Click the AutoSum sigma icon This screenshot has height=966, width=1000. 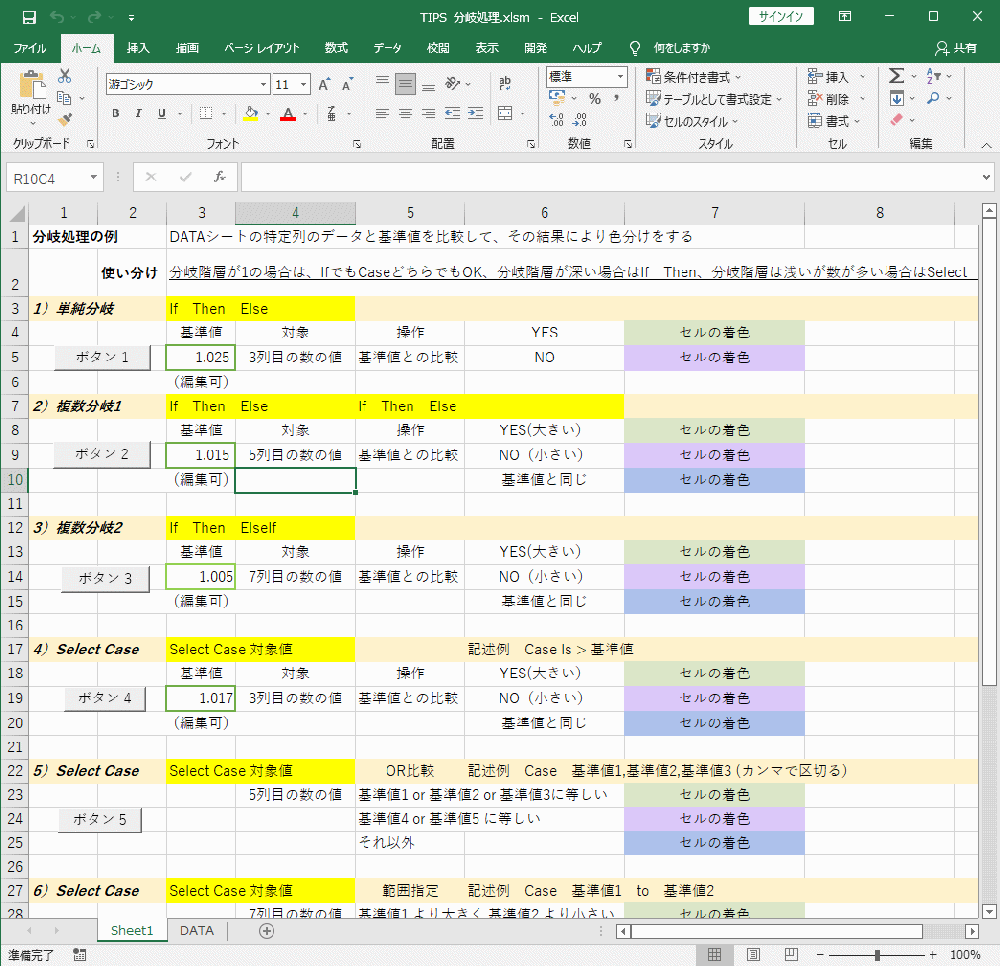[897, 76]
